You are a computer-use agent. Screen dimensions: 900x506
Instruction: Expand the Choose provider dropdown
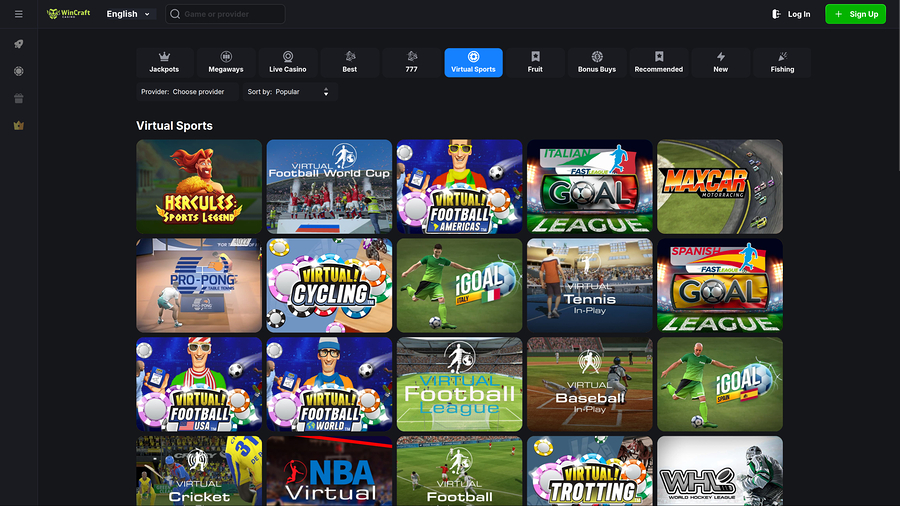coord(187,92)
